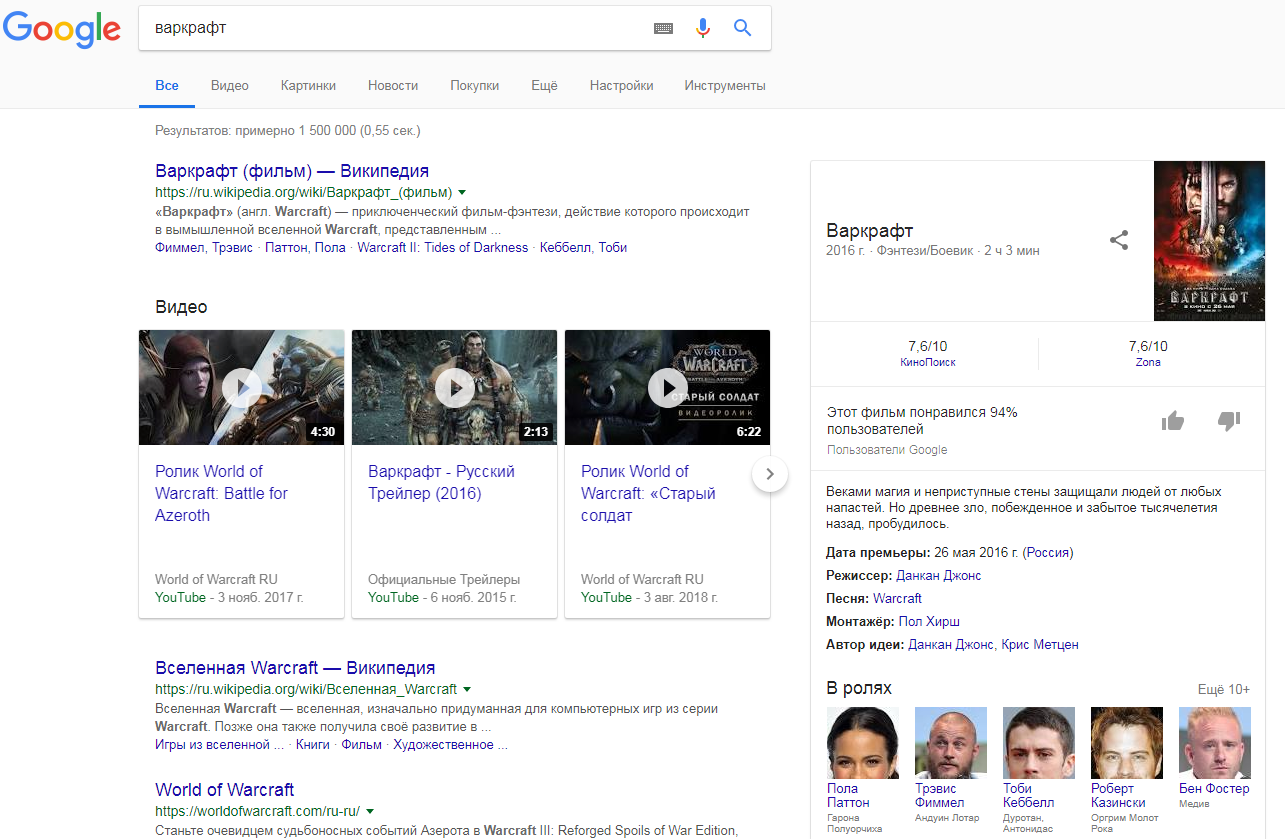Follow the Фильм sitelink
This screenshot has width=1285, height=839.
(362, 745)
